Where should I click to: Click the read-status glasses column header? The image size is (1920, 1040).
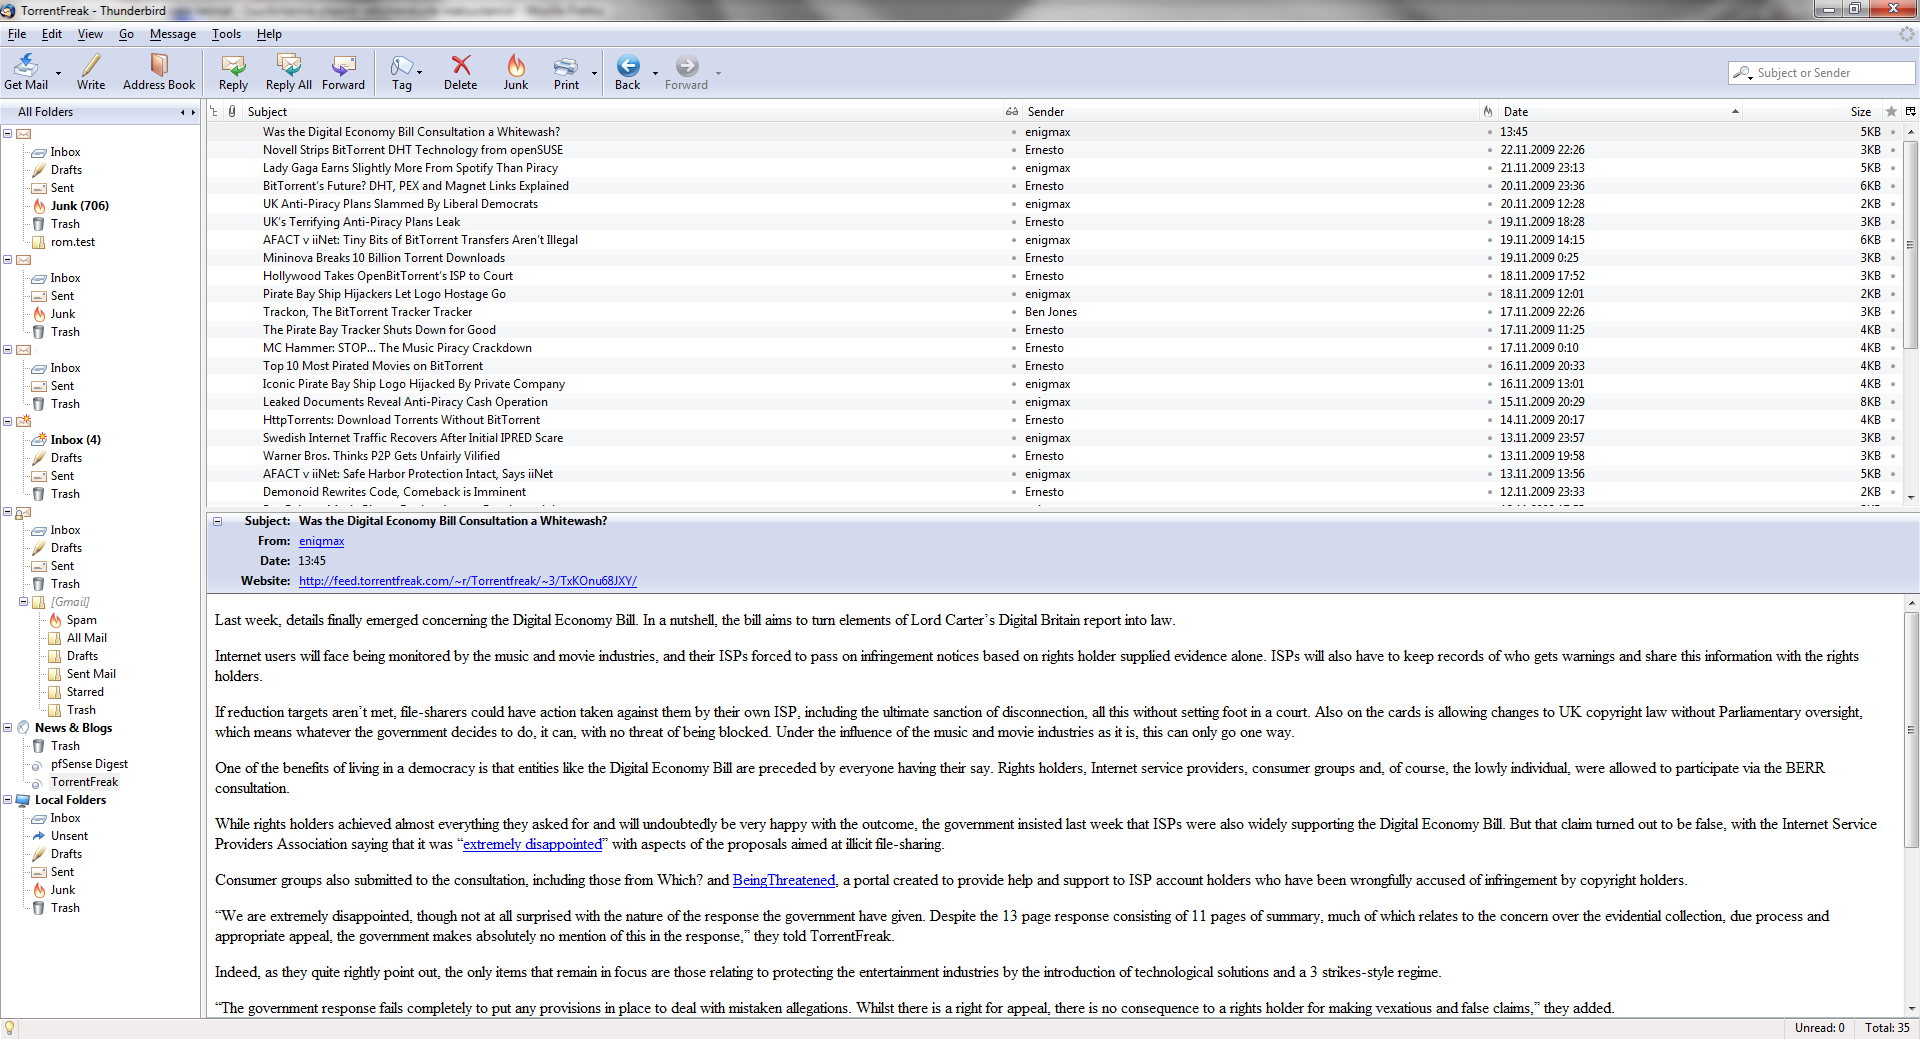(x=1012, y=112)
